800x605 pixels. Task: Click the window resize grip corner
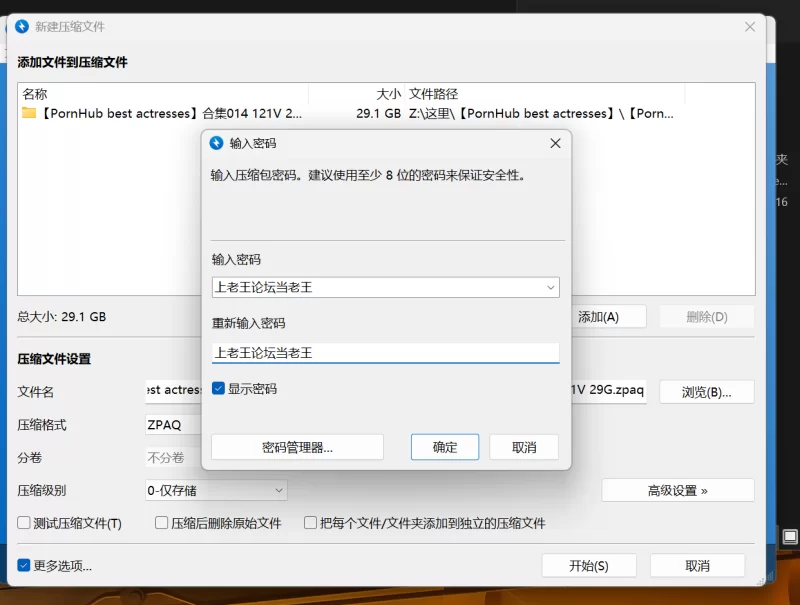coord(760,580)
